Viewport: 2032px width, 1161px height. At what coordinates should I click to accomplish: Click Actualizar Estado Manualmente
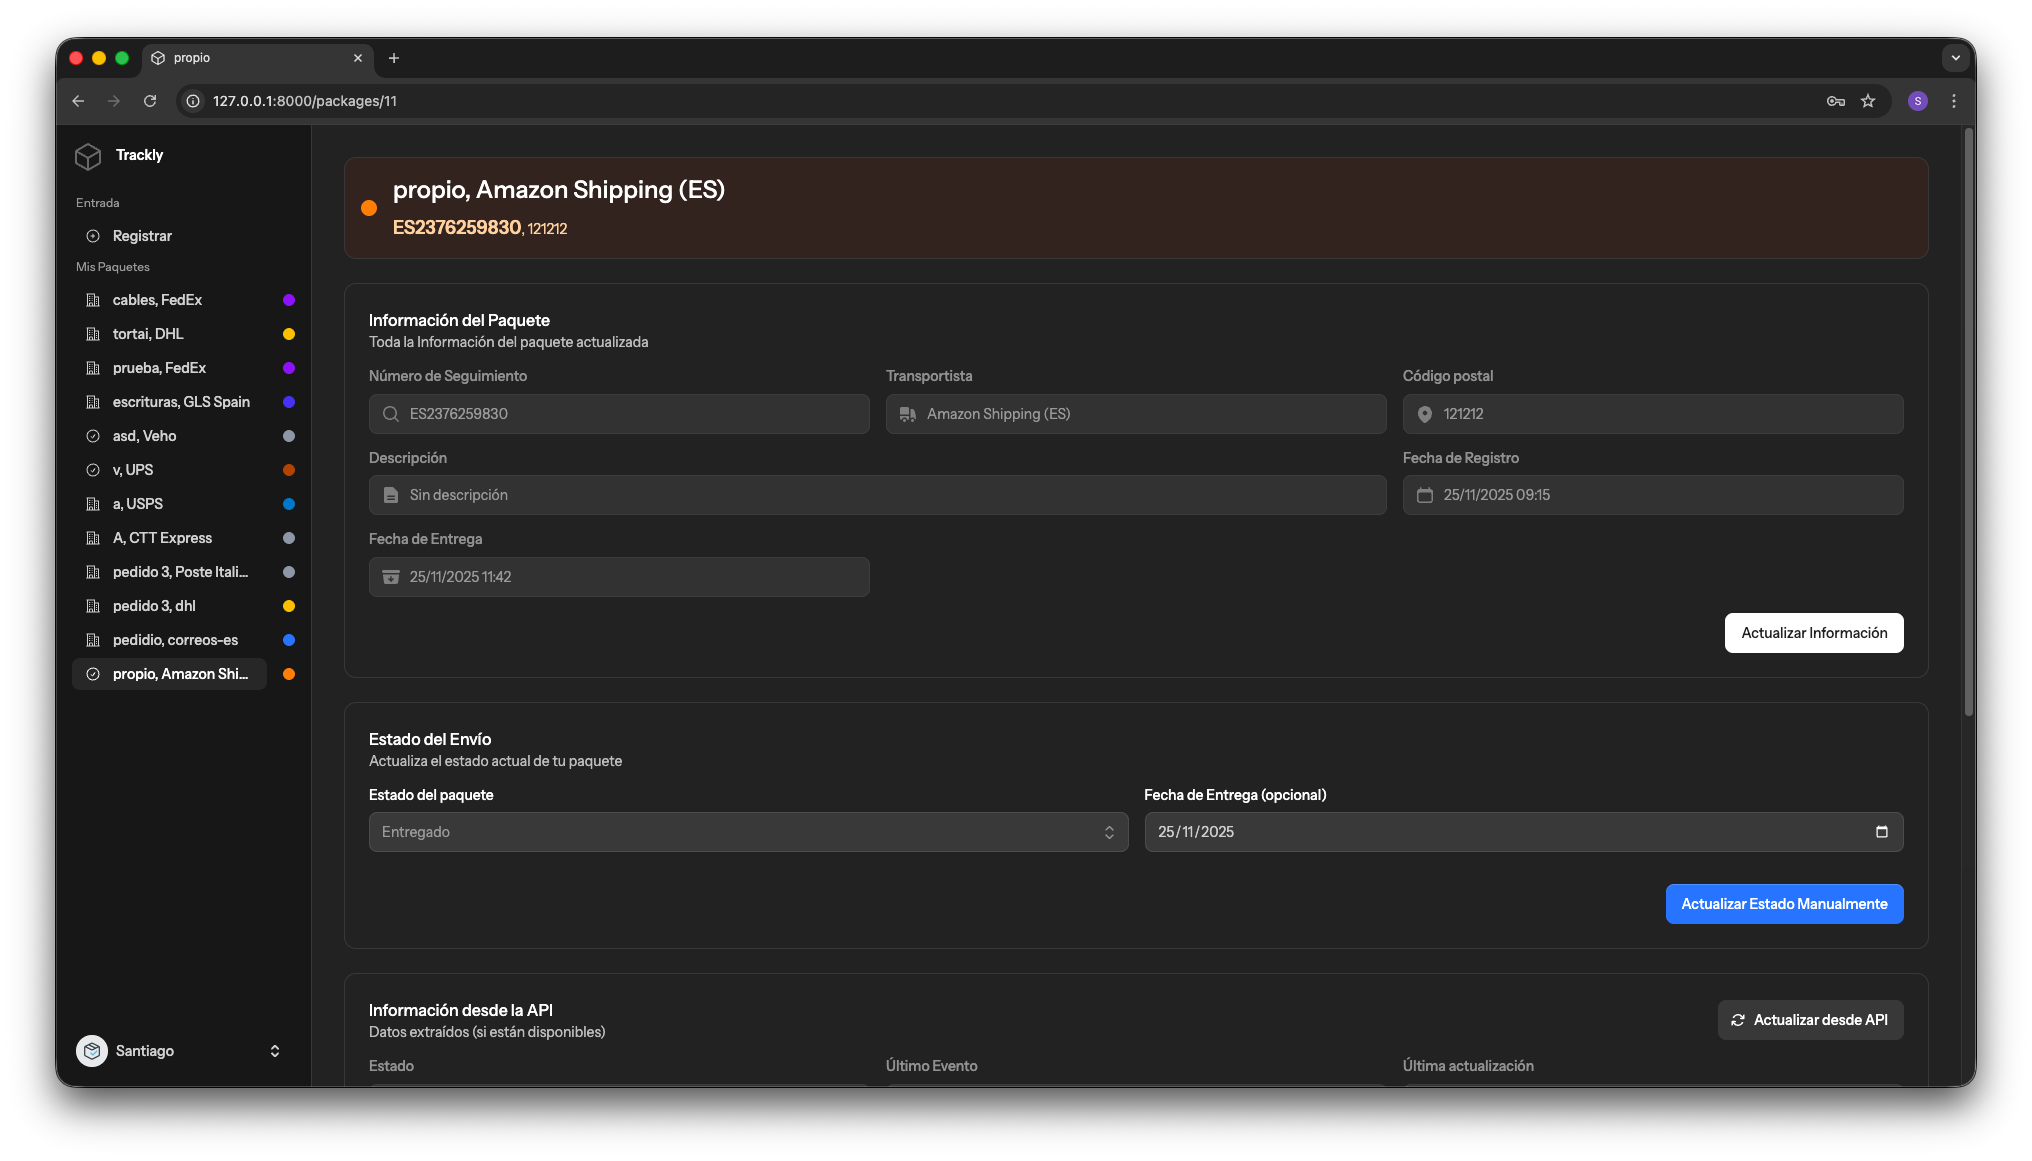(x=1784, y=903)
